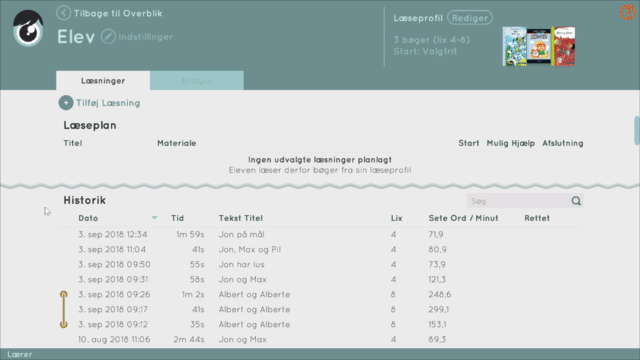Open the orange help question mark icon
Screen dimensions: 640x360
(627, 12)
